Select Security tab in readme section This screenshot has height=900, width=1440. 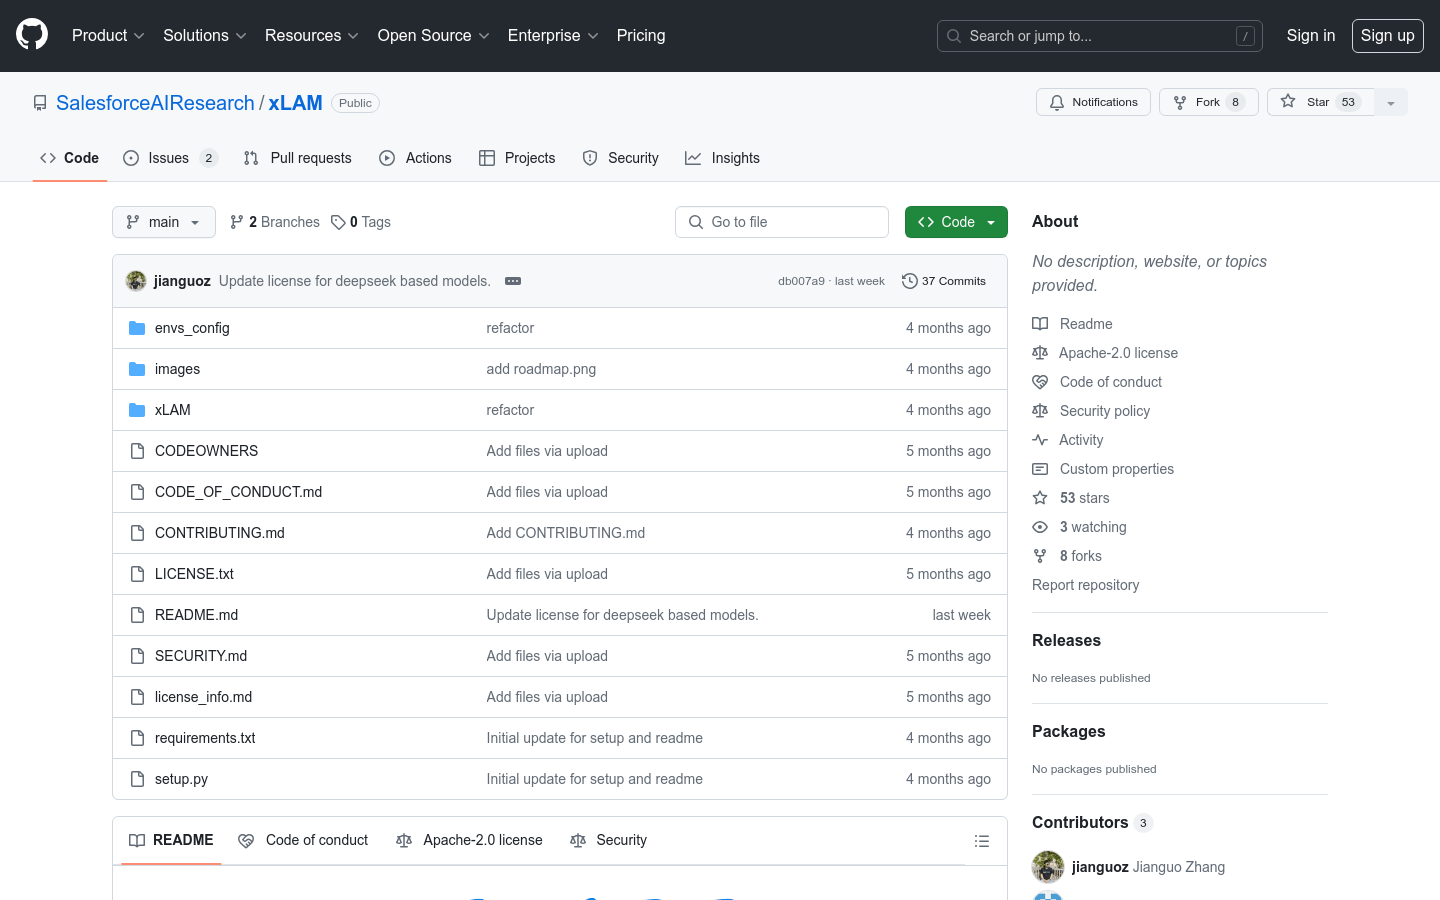(x=608, y=841)
